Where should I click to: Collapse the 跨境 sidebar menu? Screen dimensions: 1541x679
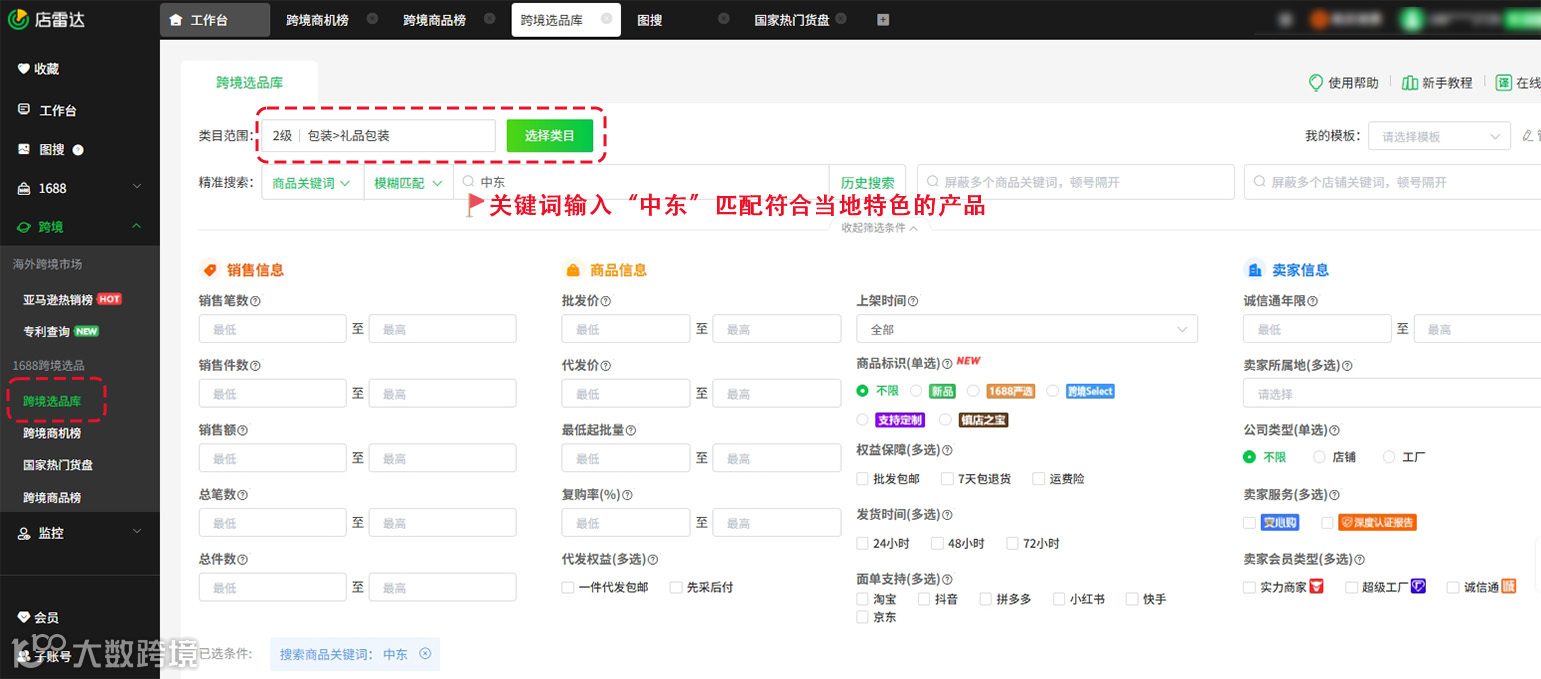pos(137,227)
